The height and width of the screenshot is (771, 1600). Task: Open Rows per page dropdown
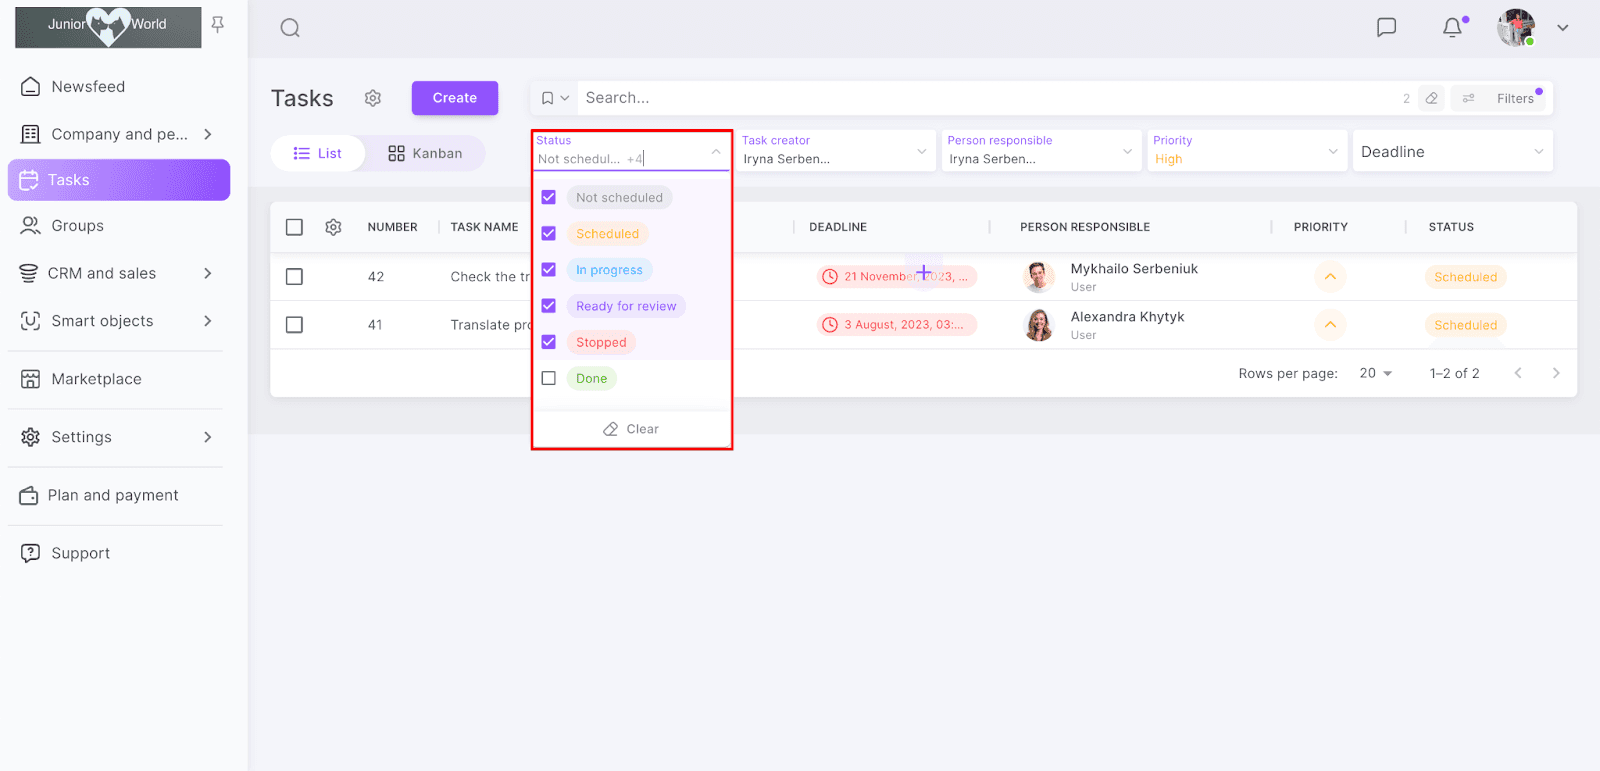pyautogui.click(x=1376, y=373)
